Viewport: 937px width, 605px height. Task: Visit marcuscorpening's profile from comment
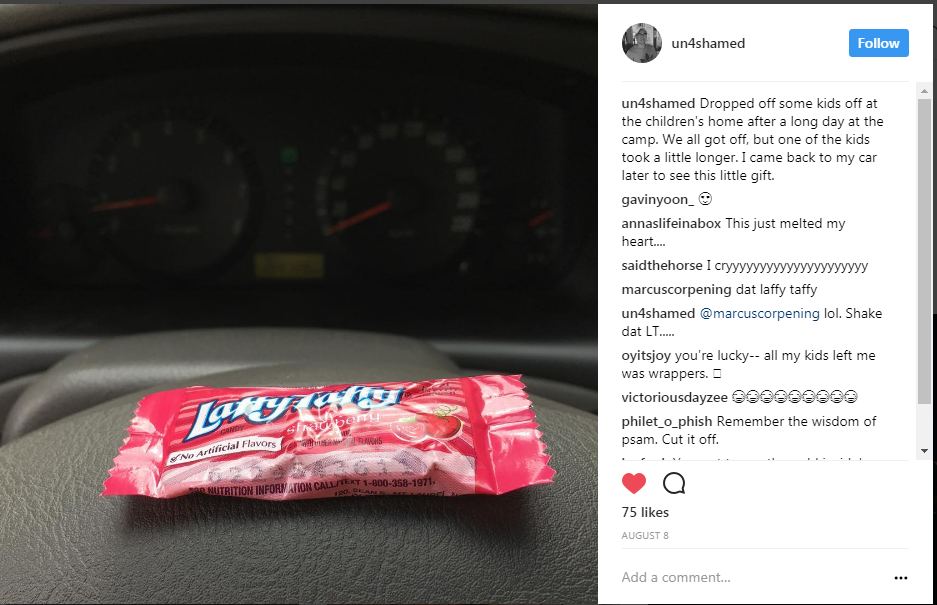pyautogui.click(x=676, y=289)
